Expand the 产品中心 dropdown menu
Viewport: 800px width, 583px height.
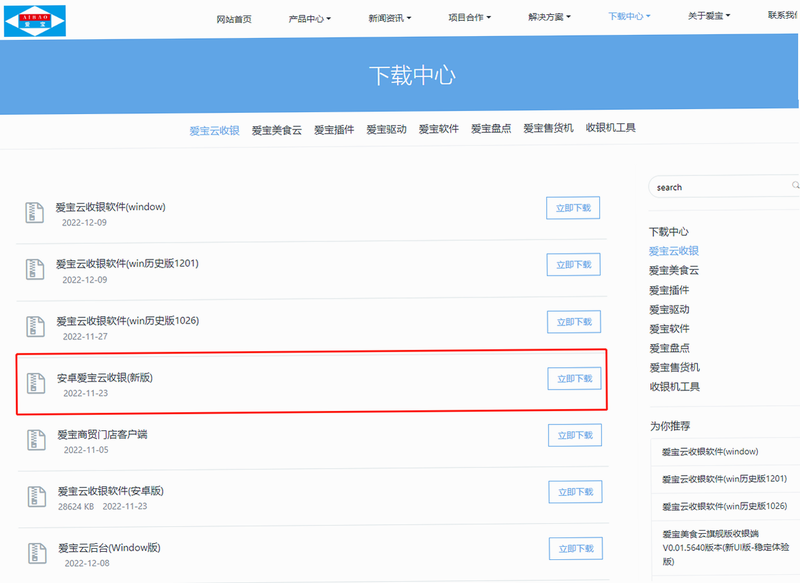click(x=310, y=19)
